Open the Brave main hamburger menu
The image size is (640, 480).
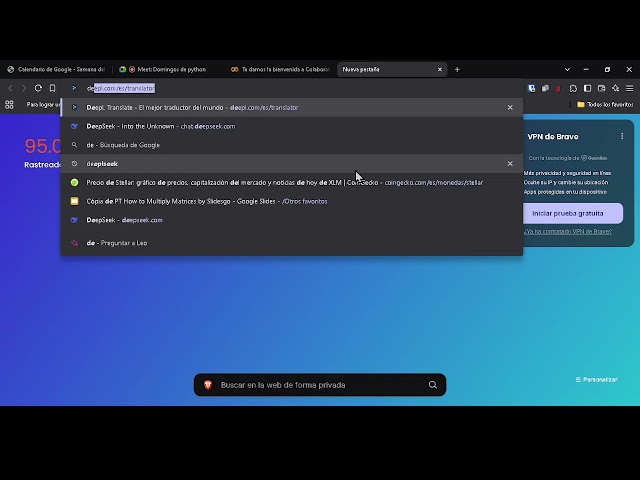pos(630,88)
